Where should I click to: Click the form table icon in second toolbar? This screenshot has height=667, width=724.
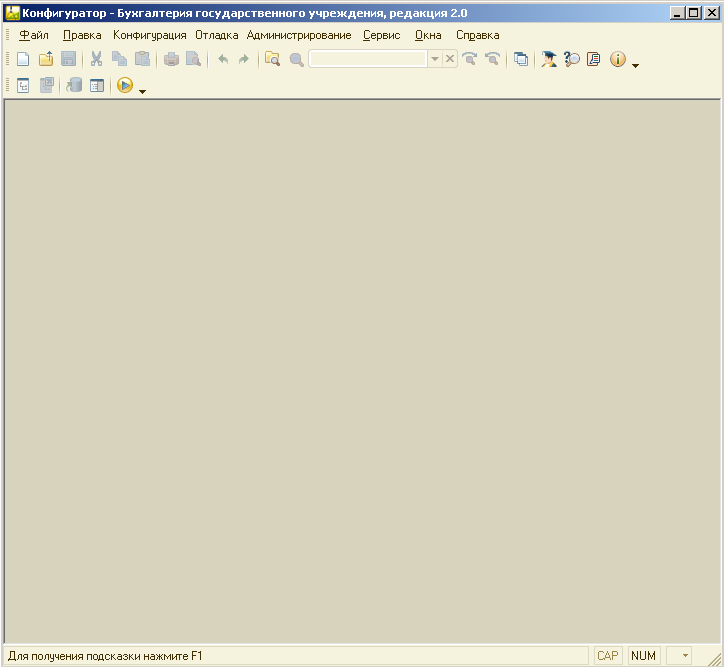pyautogui.click(x=97, y=85)
